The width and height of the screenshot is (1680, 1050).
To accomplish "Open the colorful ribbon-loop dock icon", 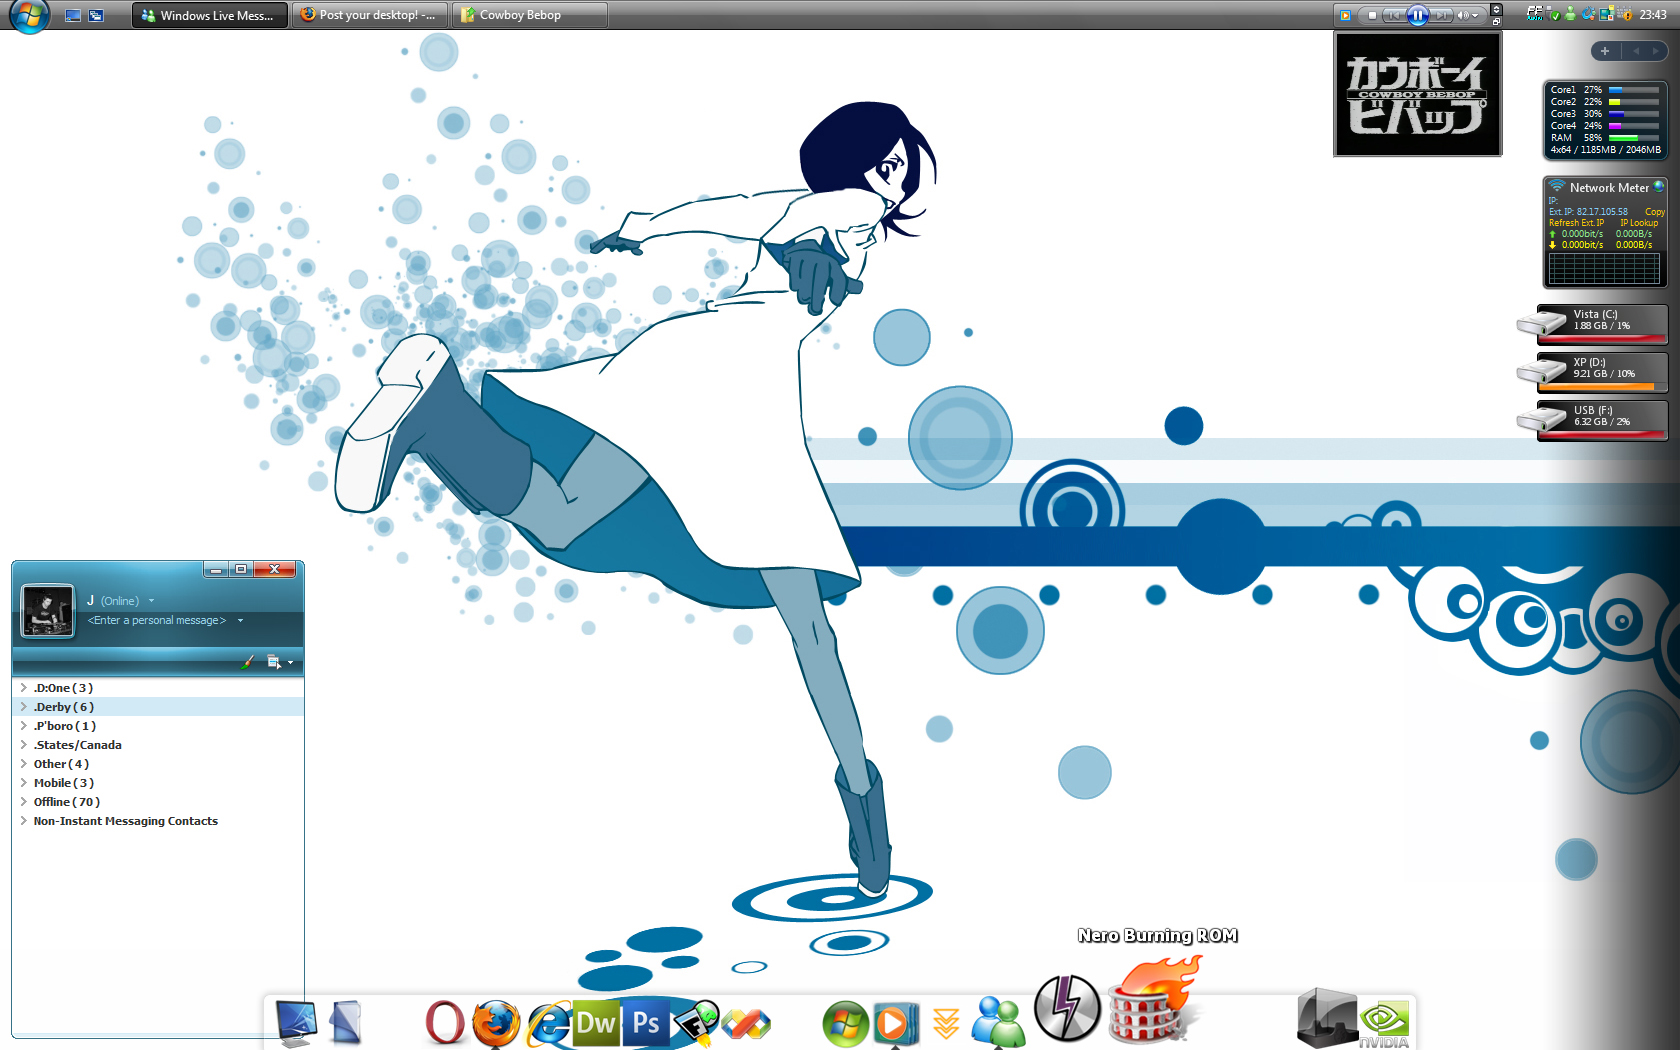I will pyautogui.click(x=746, y=1023).
